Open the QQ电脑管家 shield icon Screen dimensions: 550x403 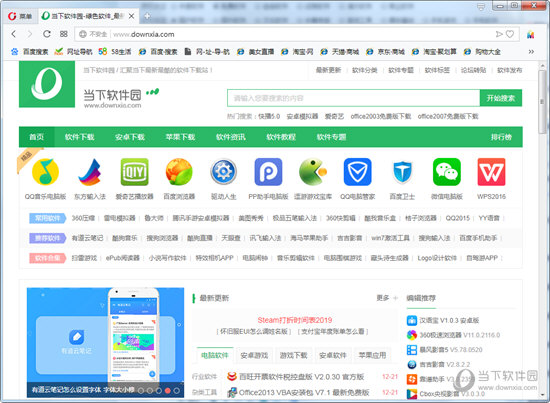coord(357,172)
